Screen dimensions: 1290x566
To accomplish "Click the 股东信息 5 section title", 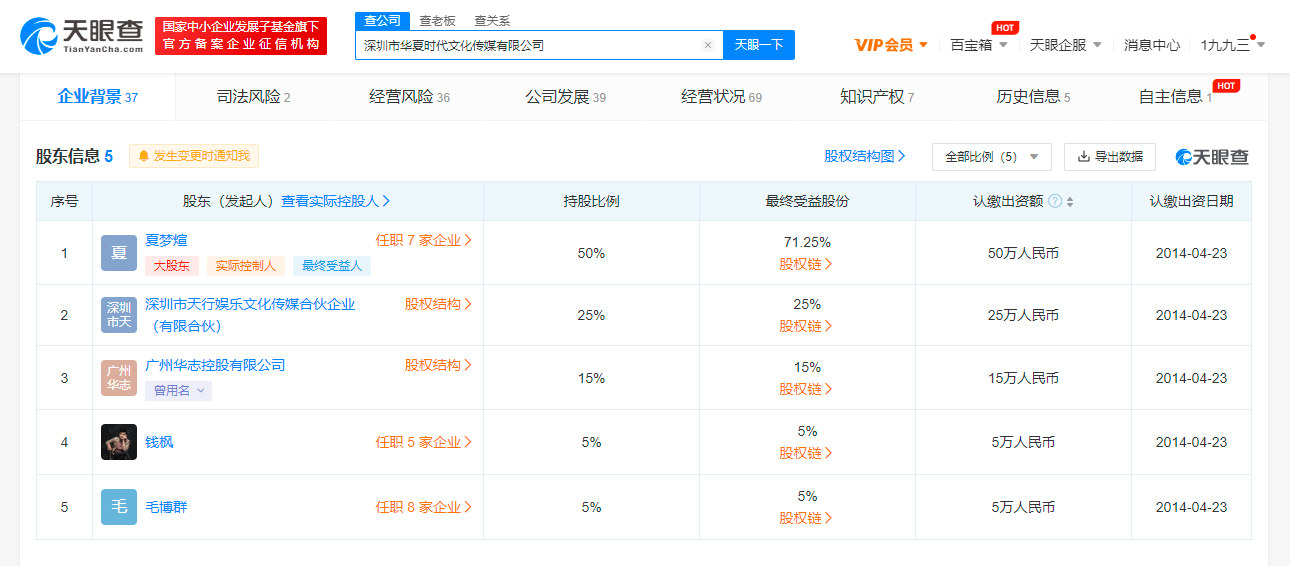I will 75,156.
